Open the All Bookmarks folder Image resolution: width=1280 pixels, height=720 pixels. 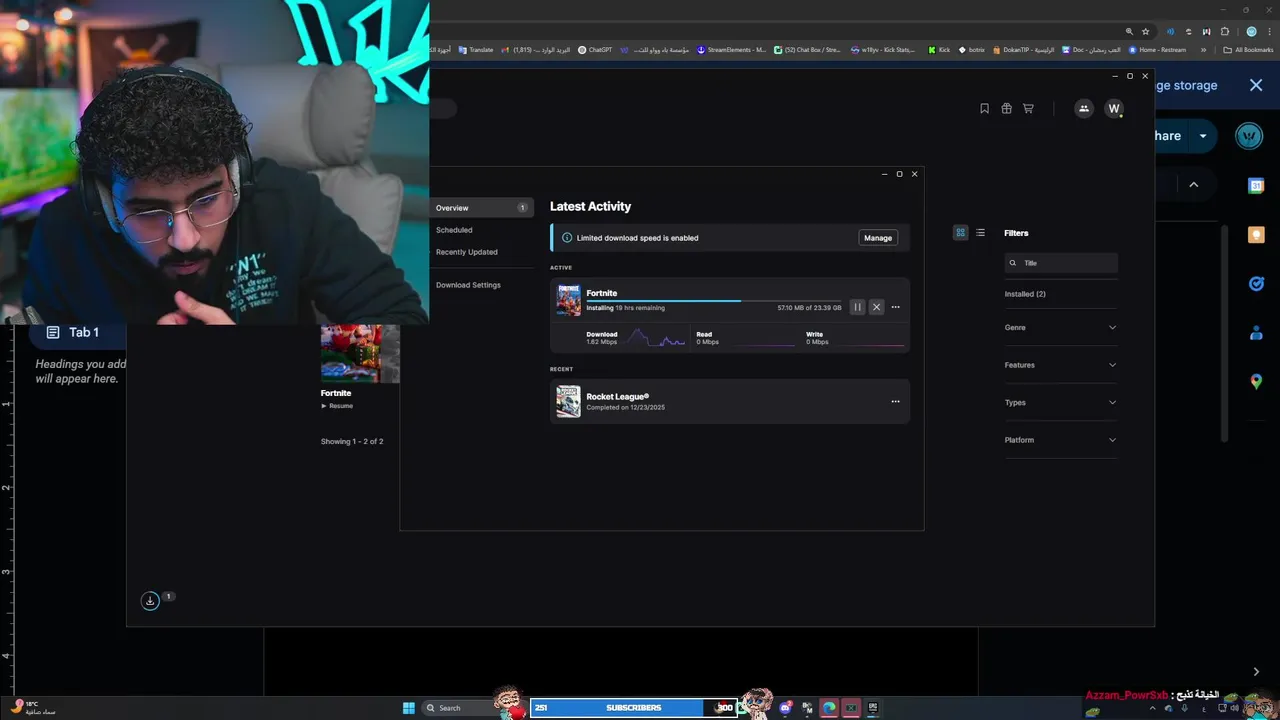click(x=1249, y=50)
